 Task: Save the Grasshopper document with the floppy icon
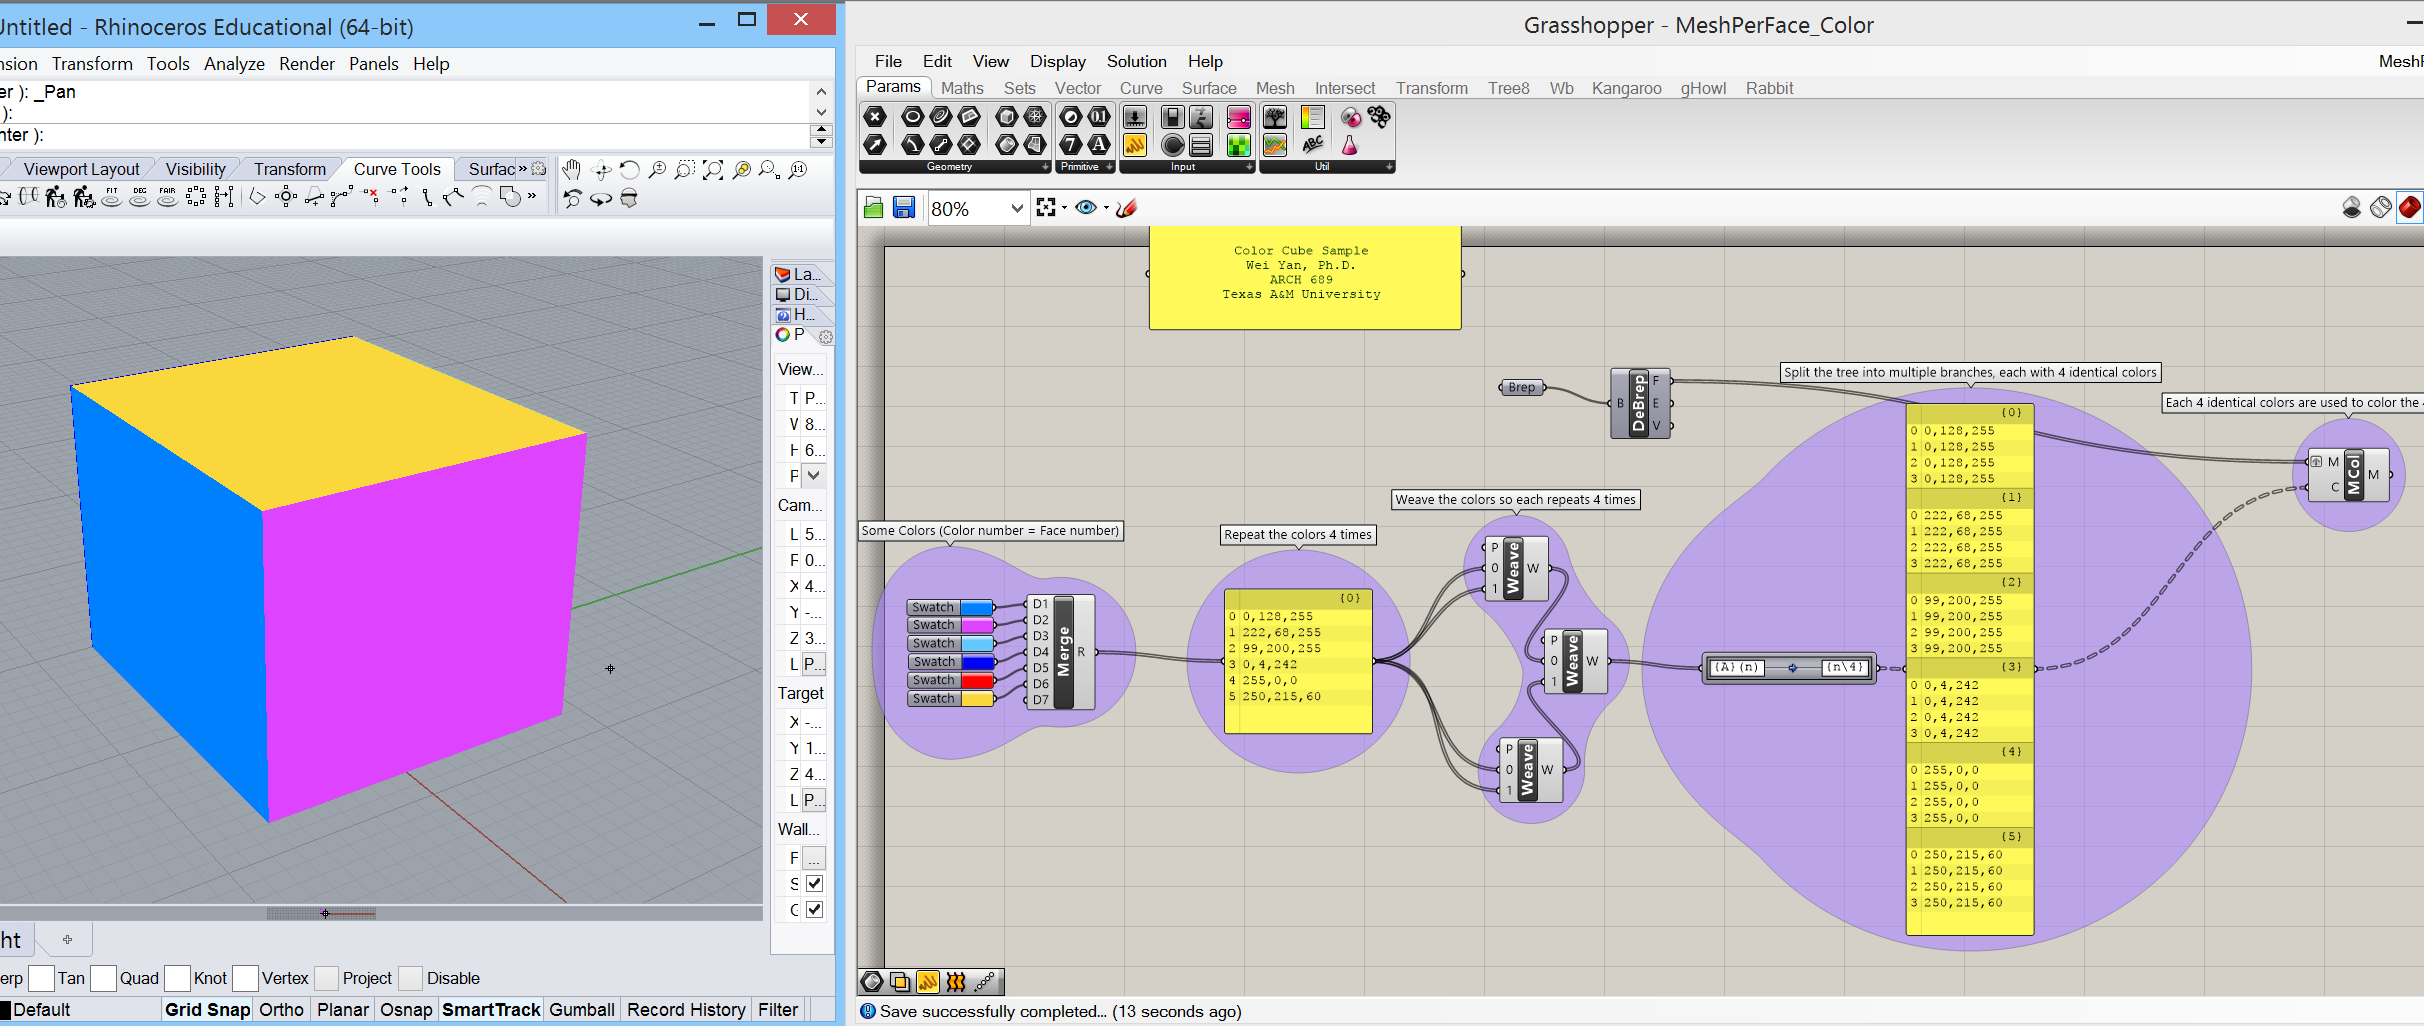[904, 208]
